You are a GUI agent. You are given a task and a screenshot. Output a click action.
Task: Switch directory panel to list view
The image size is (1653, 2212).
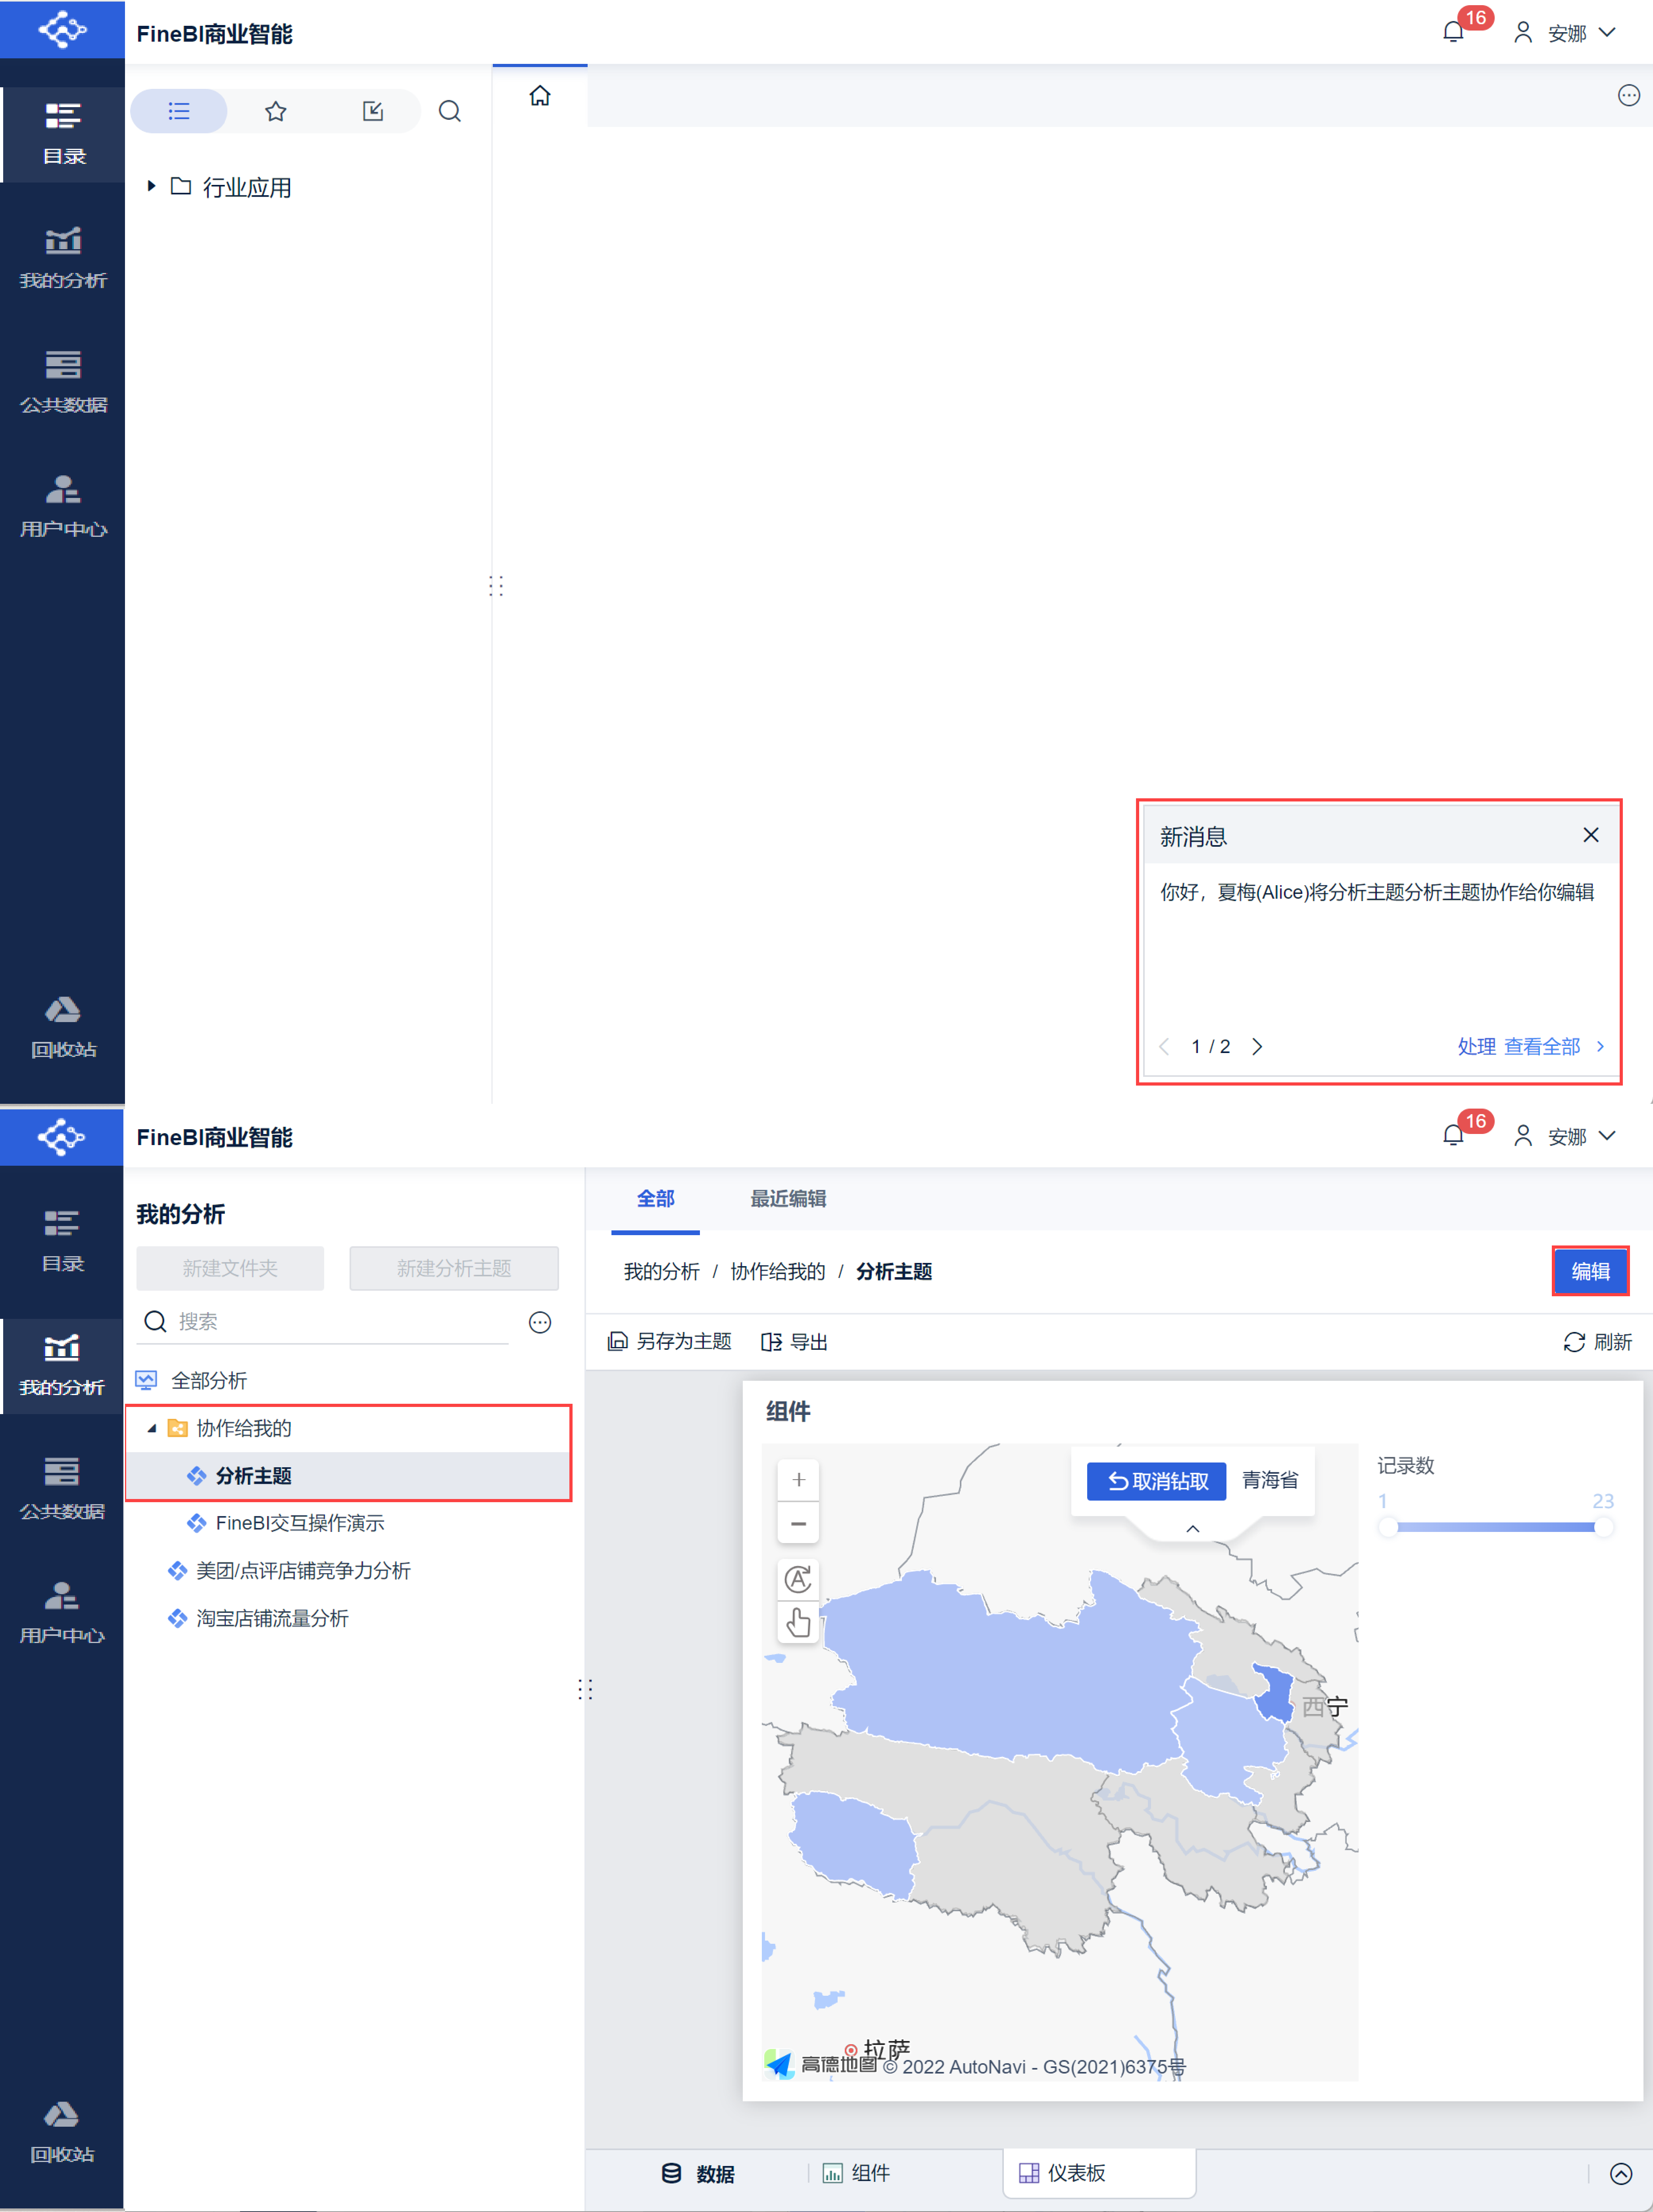(x=179, y=111)
